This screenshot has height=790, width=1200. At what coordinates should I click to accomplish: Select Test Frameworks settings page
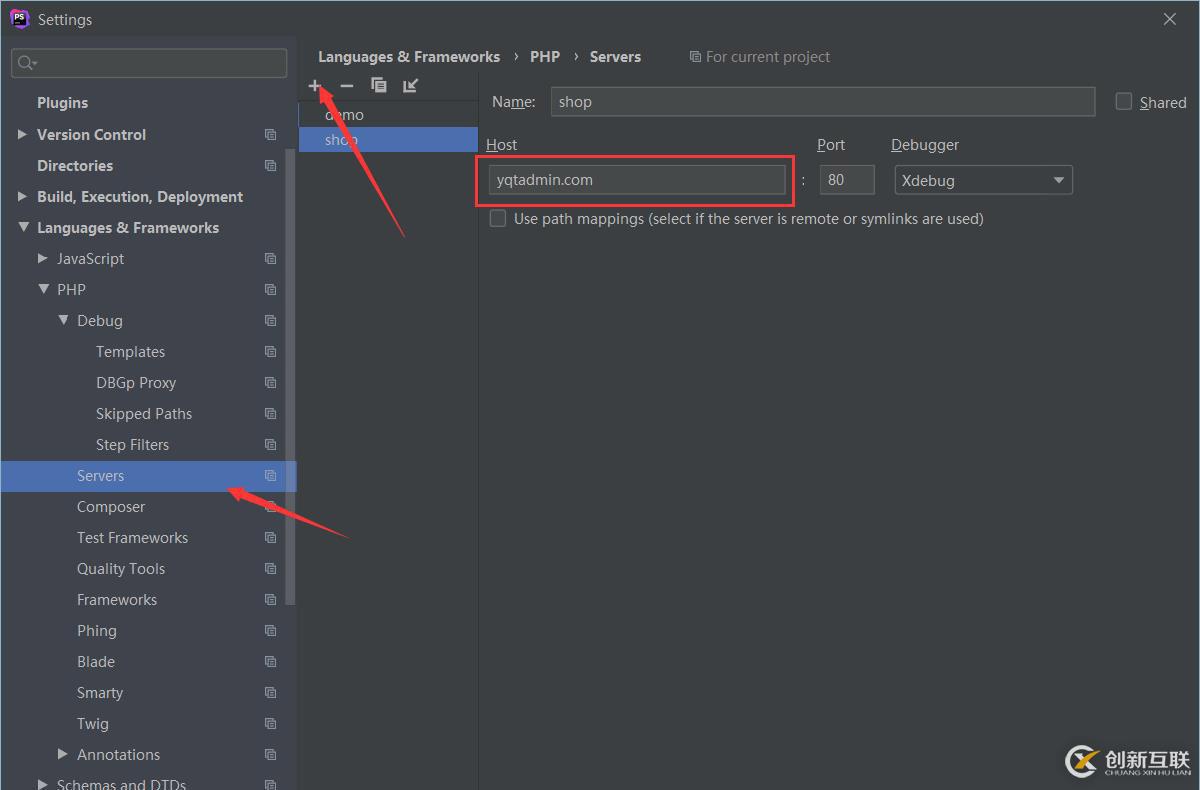pyautogui.click(x=133, y=538)
